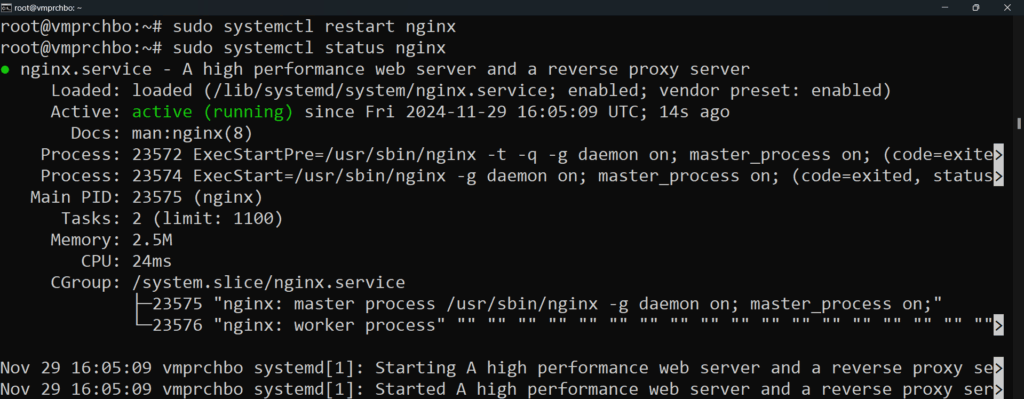This screenshot has width=1024, height=399.
Task: Click the vertical scrollbar thumb
Action: (x=1019, y=123)
